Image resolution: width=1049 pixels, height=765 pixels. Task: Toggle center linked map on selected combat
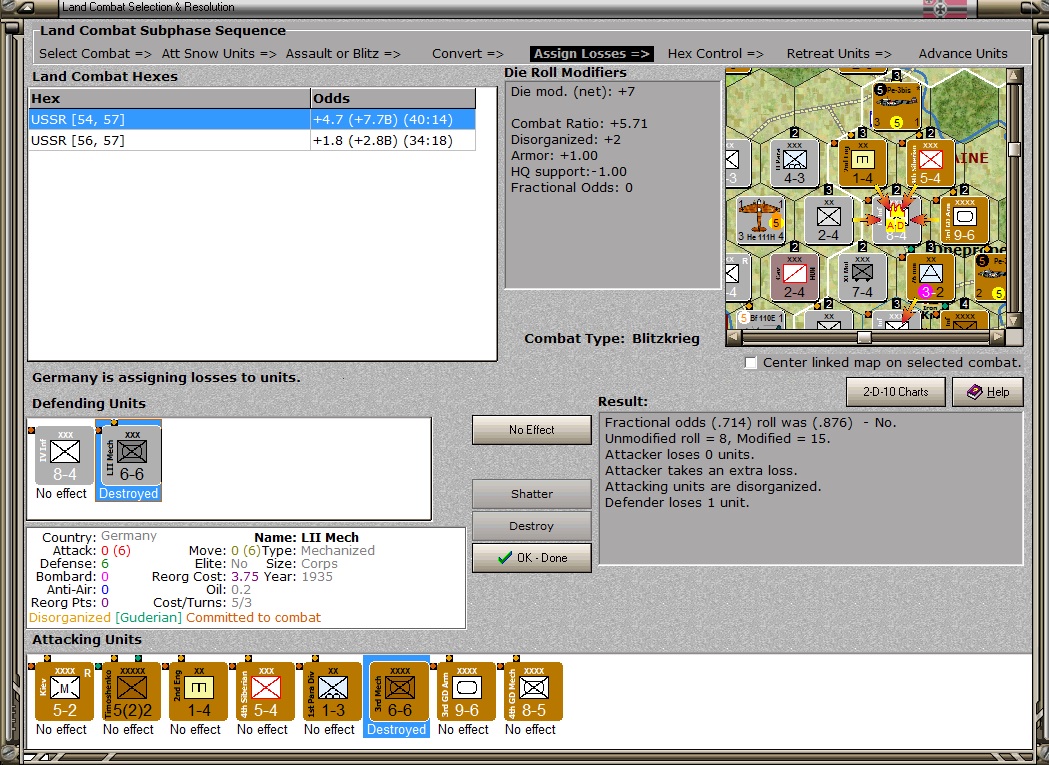(751, 363)
